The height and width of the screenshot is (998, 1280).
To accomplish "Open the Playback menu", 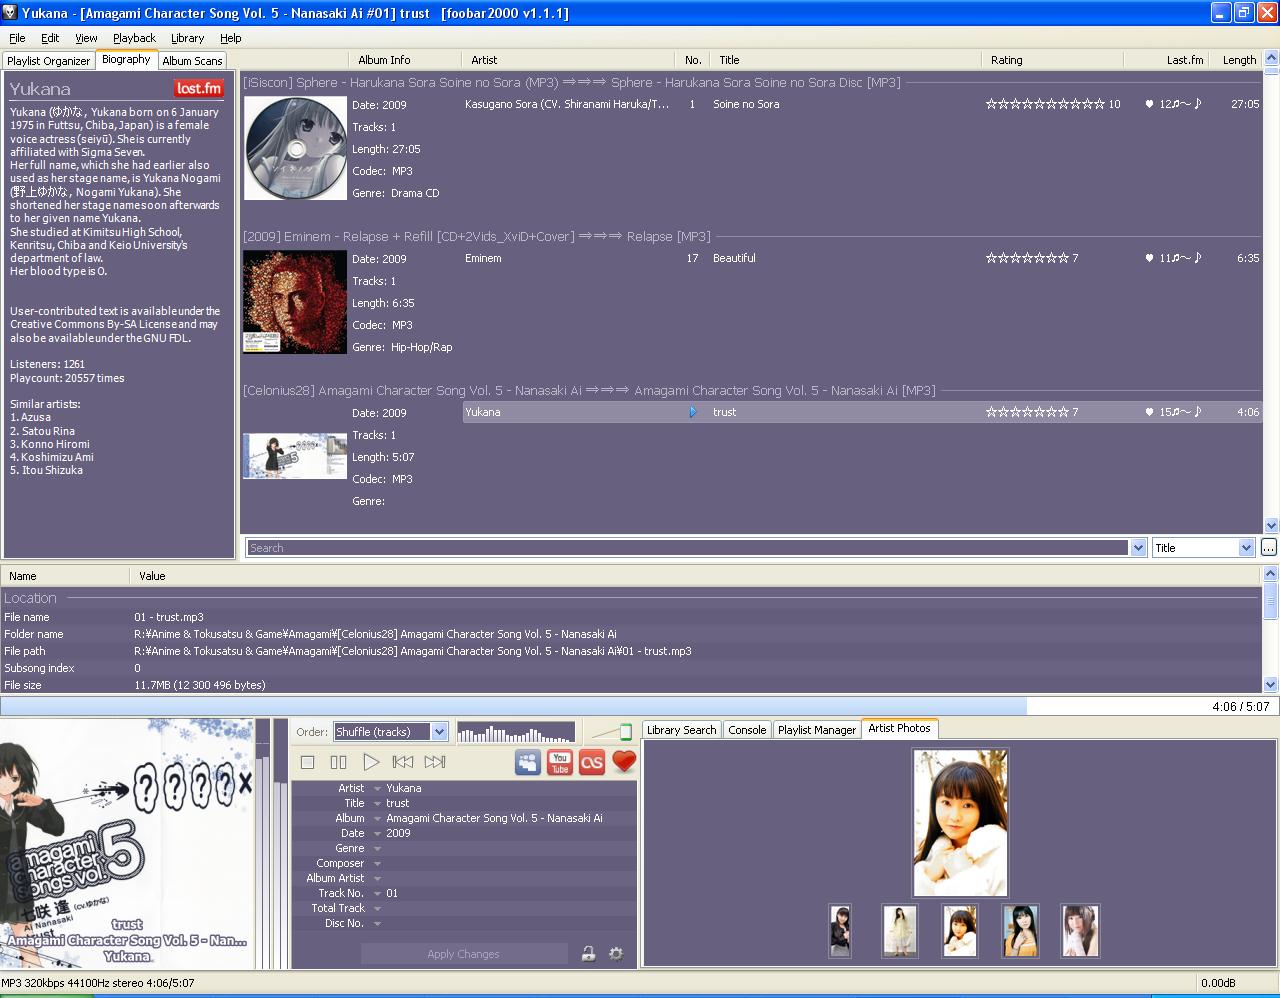I will tap(134, 38).
